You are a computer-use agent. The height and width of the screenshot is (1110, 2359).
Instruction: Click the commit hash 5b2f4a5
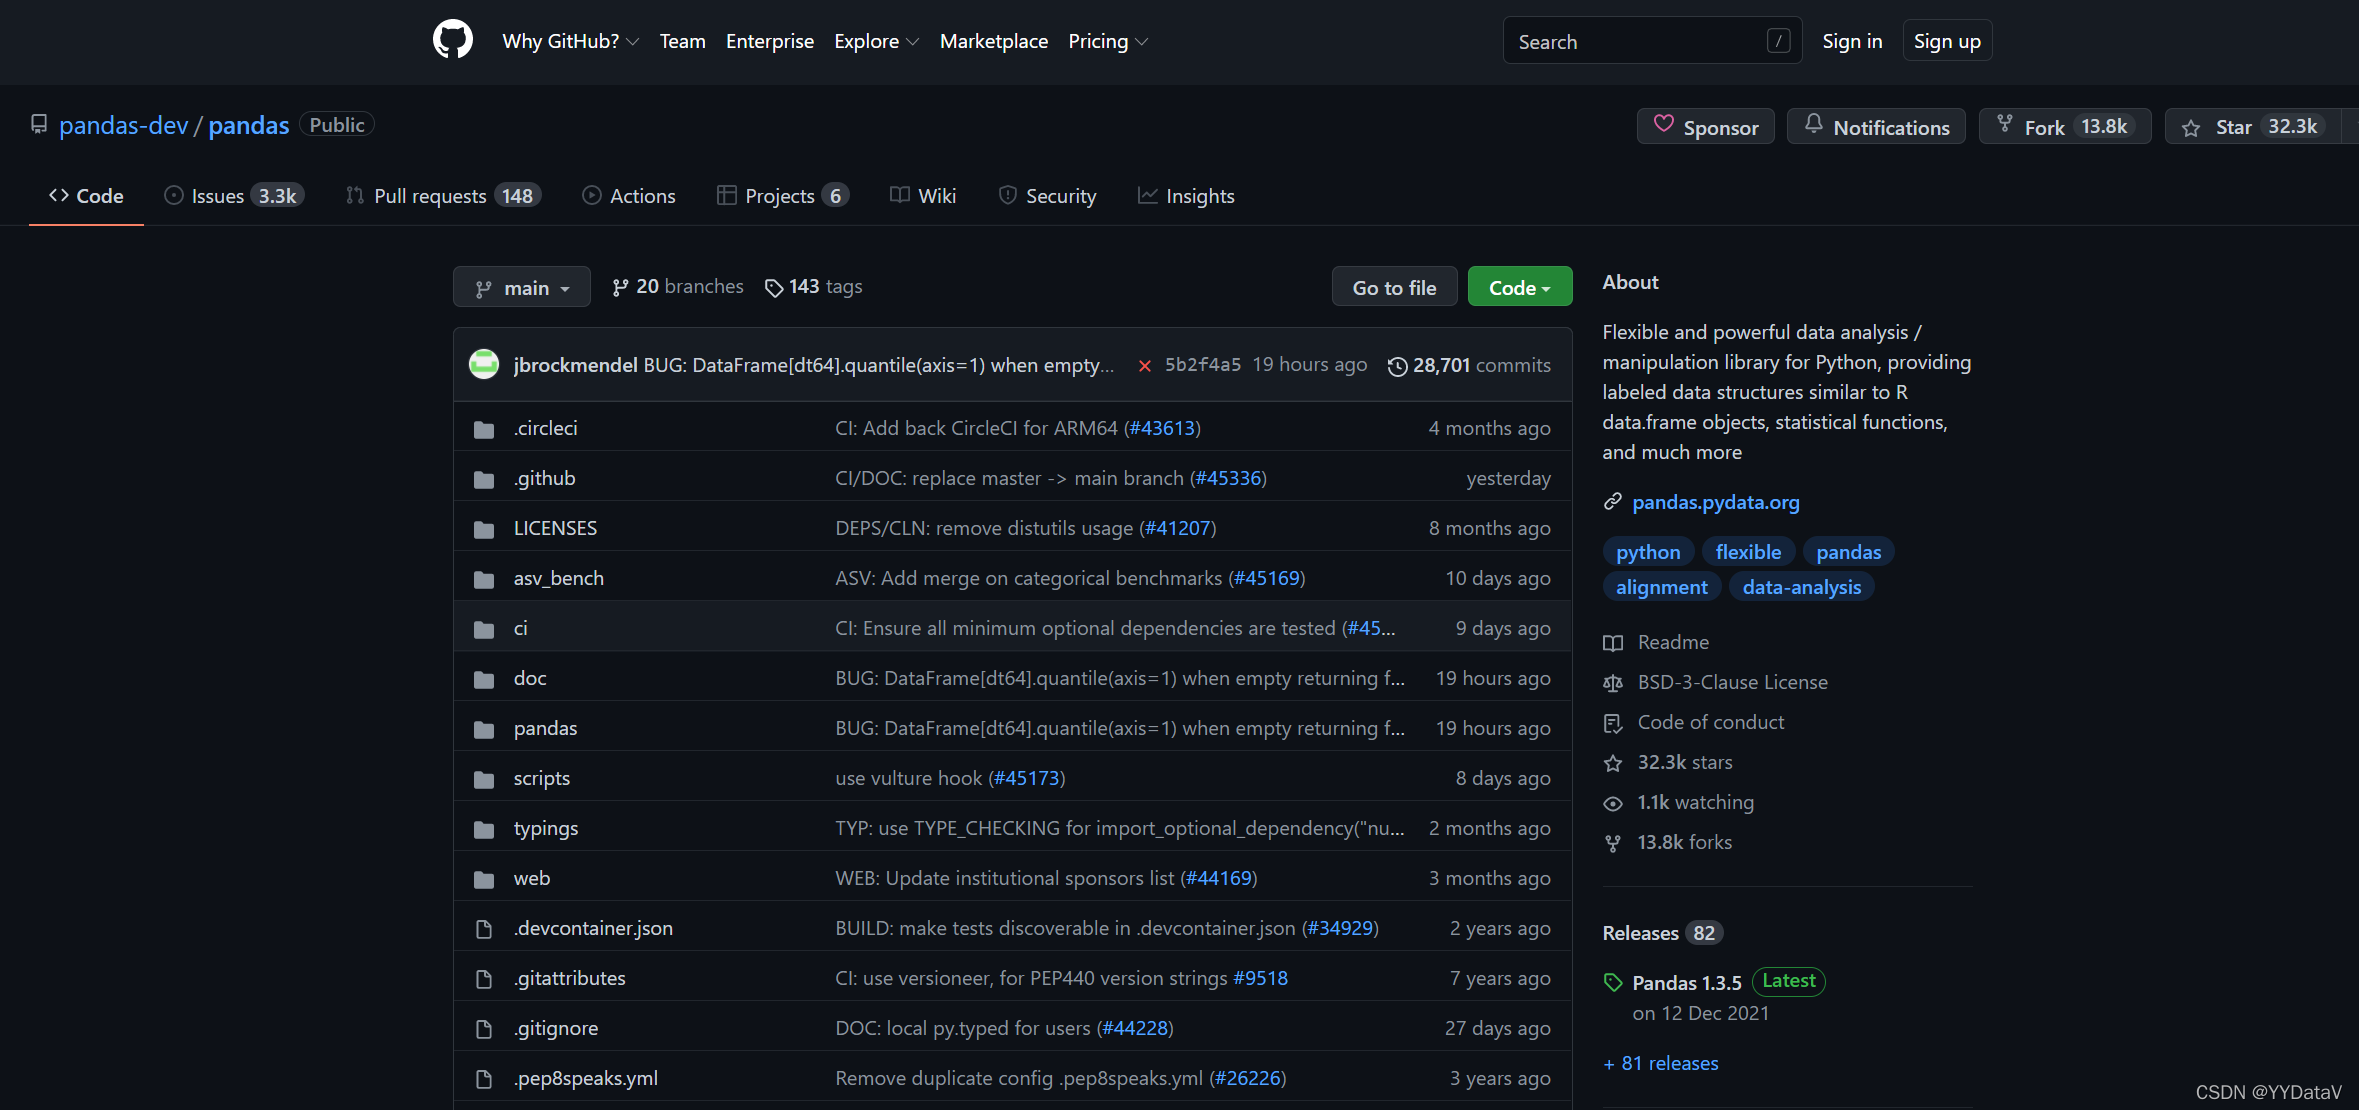tap(1203, 365)
